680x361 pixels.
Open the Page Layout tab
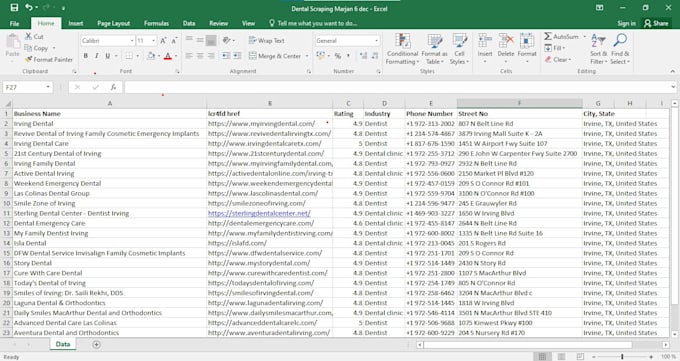114,23
